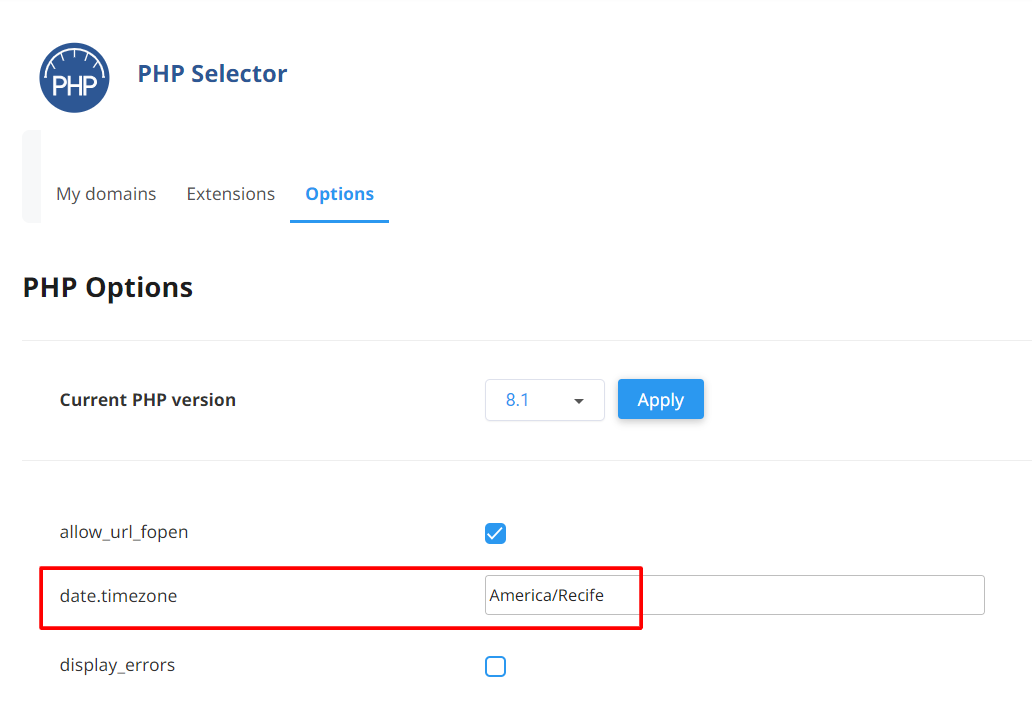Switch to the My domains tab
The height and width of the screenshot is (709, 1032).
pos(106,194)
